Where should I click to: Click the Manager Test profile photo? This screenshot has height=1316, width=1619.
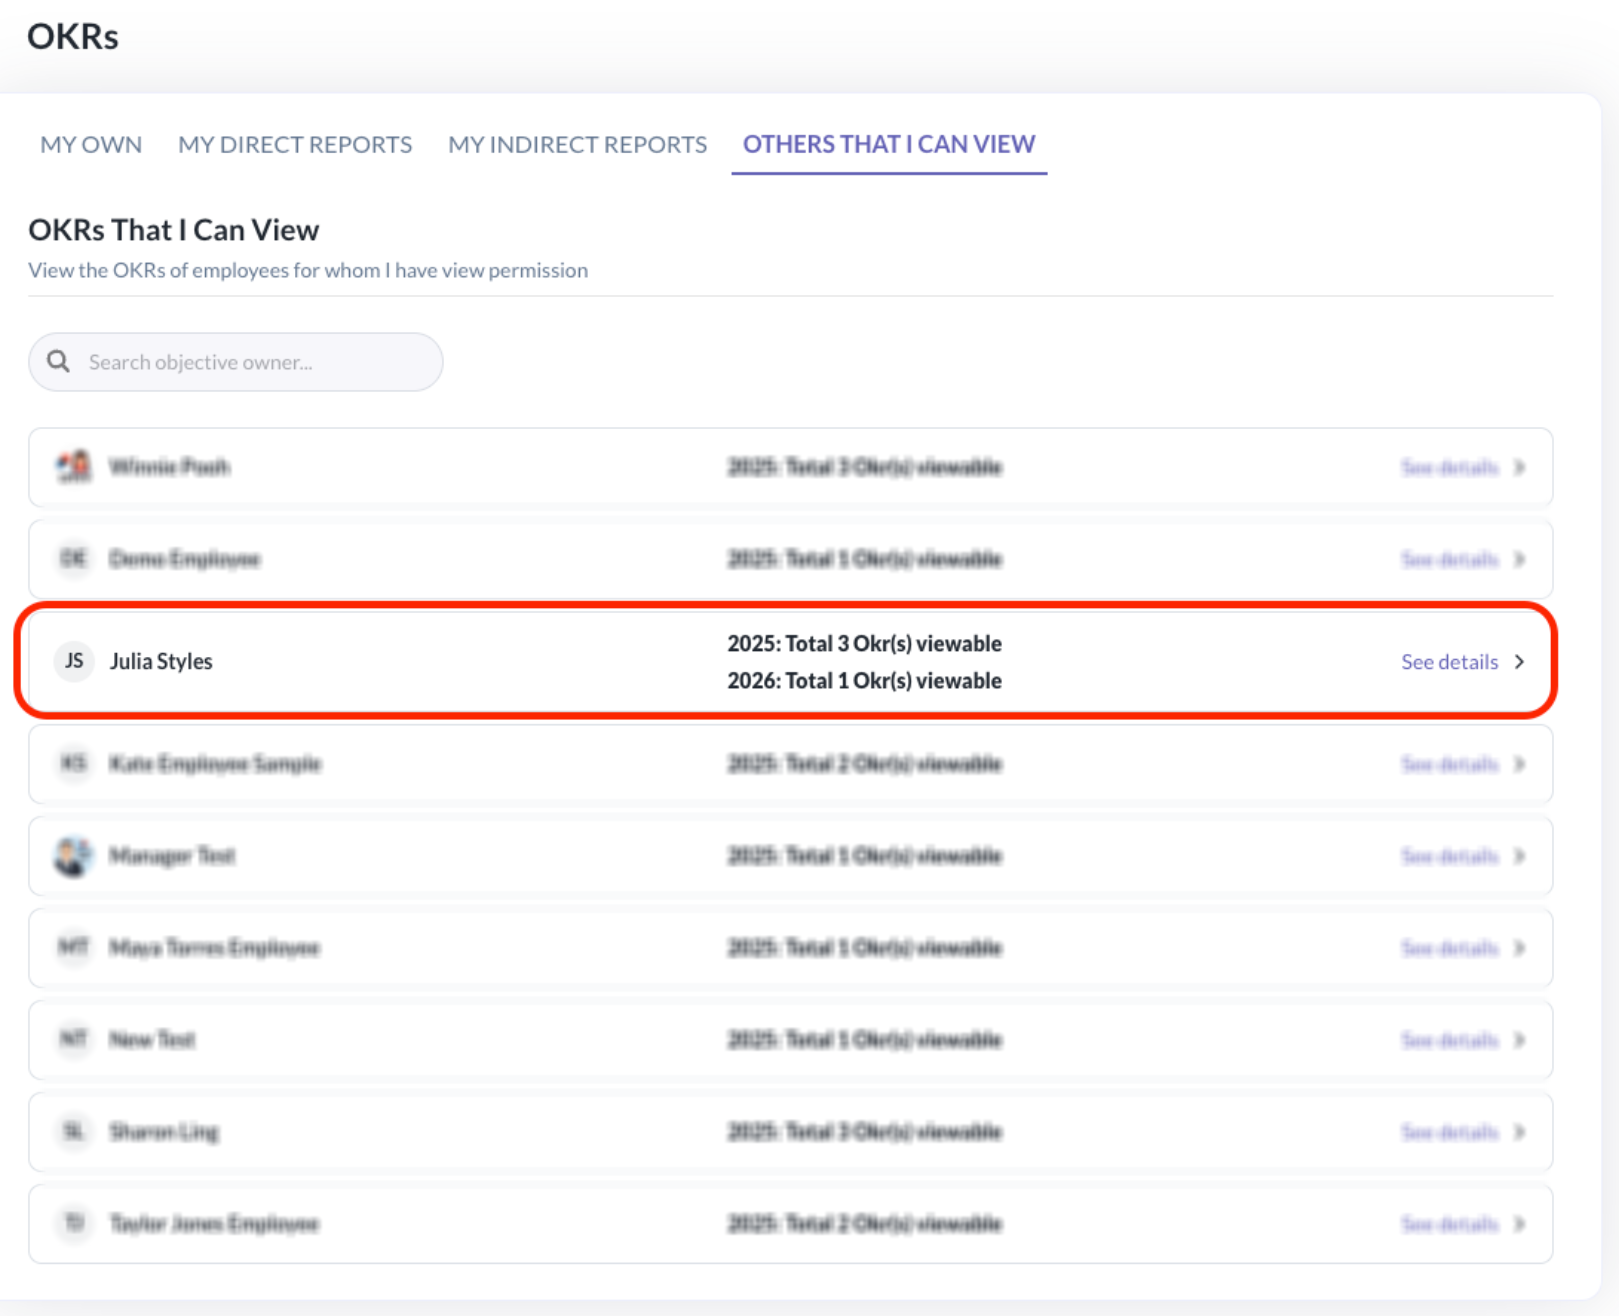click(74, 856)
